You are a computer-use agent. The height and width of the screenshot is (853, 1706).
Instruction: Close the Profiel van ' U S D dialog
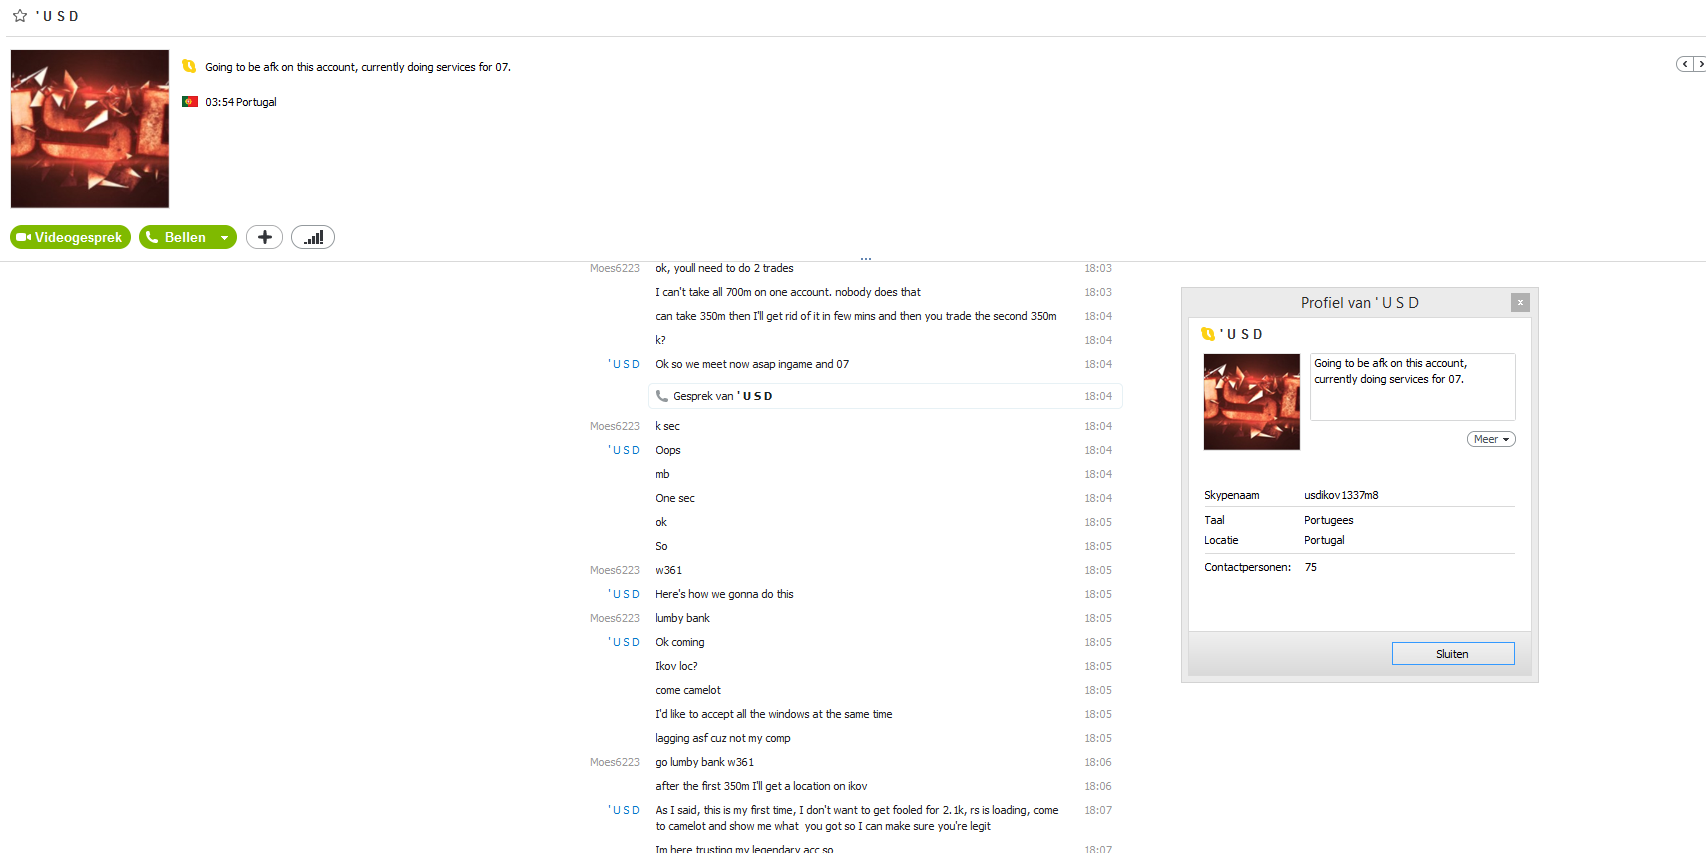point(1520,302)
